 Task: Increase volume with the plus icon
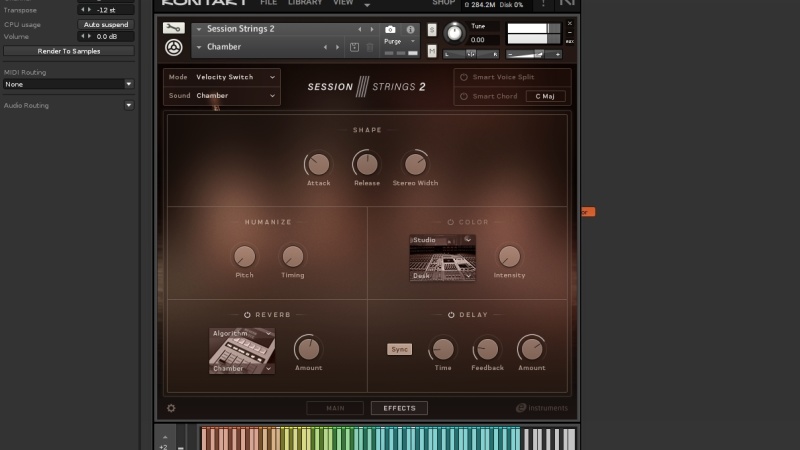tap(558, 54)
